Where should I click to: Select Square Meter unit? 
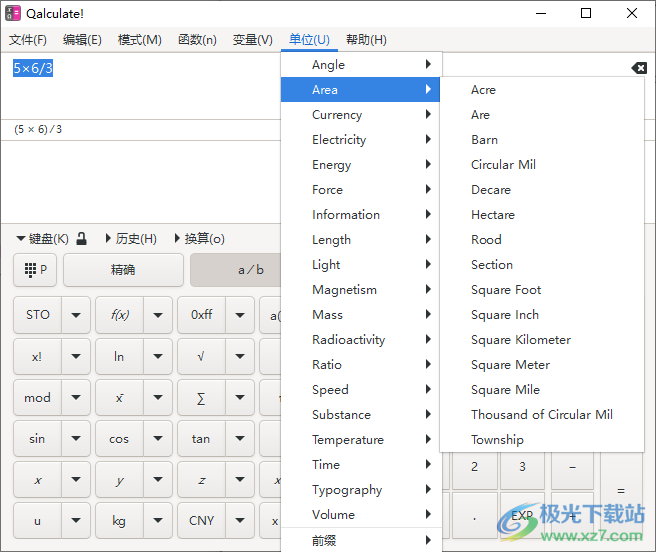(542, 365)
